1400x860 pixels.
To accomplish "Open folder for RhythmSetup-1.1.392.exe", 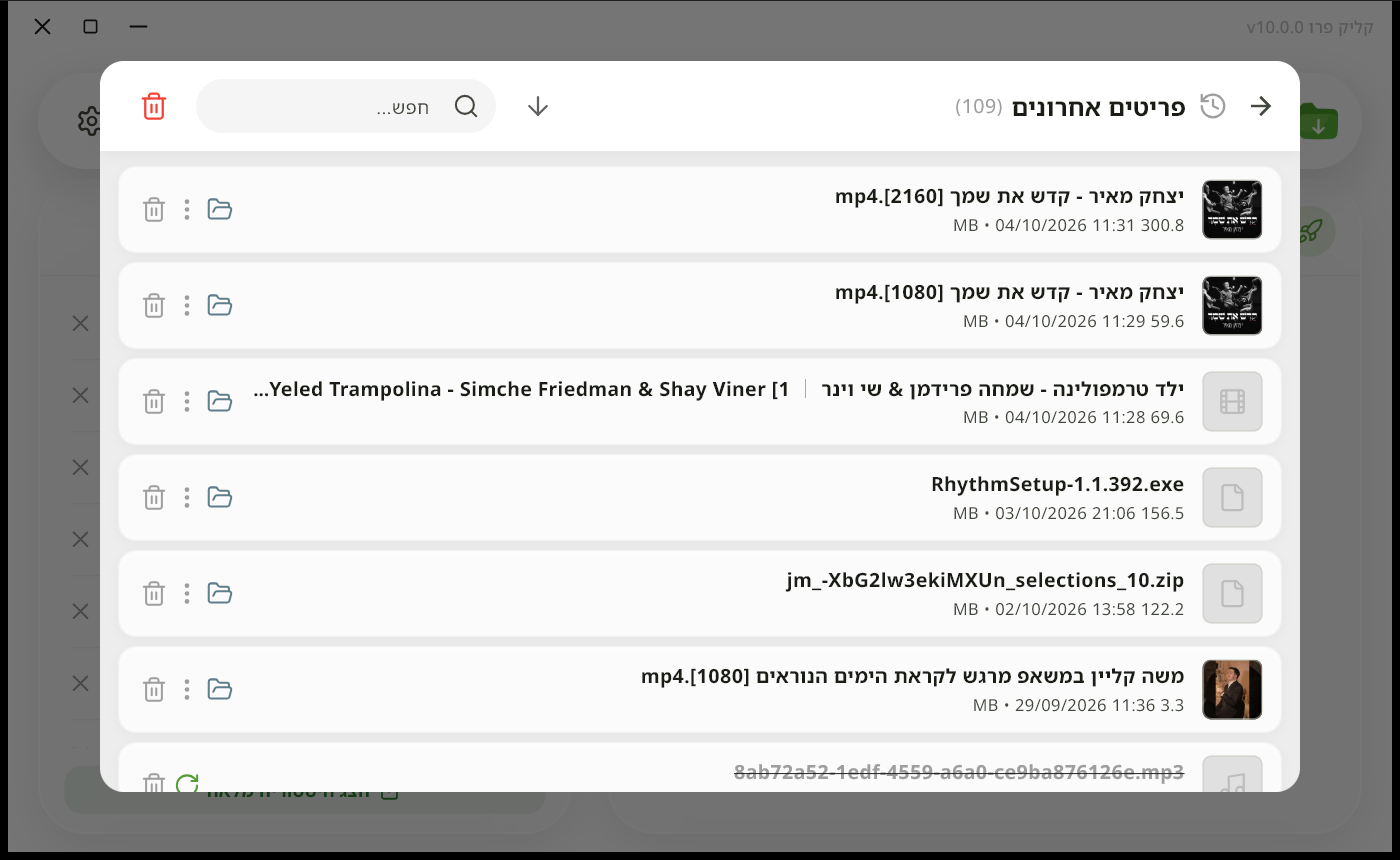I will pos(220,497).
